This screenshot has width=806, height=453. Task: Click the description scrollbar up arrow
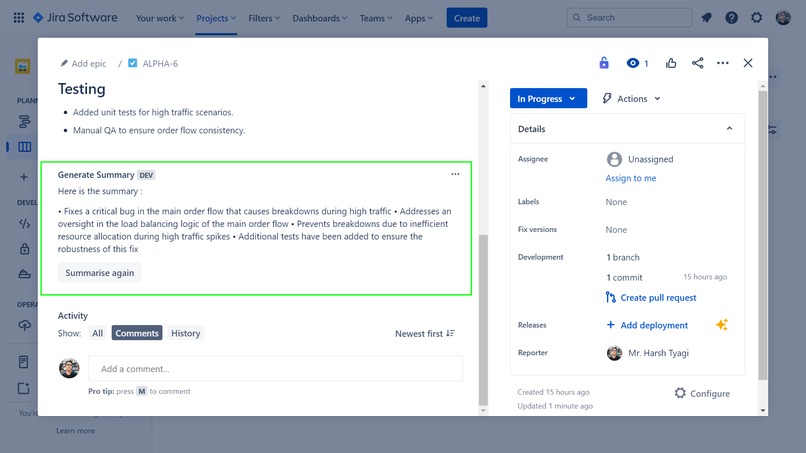(483, 86)
